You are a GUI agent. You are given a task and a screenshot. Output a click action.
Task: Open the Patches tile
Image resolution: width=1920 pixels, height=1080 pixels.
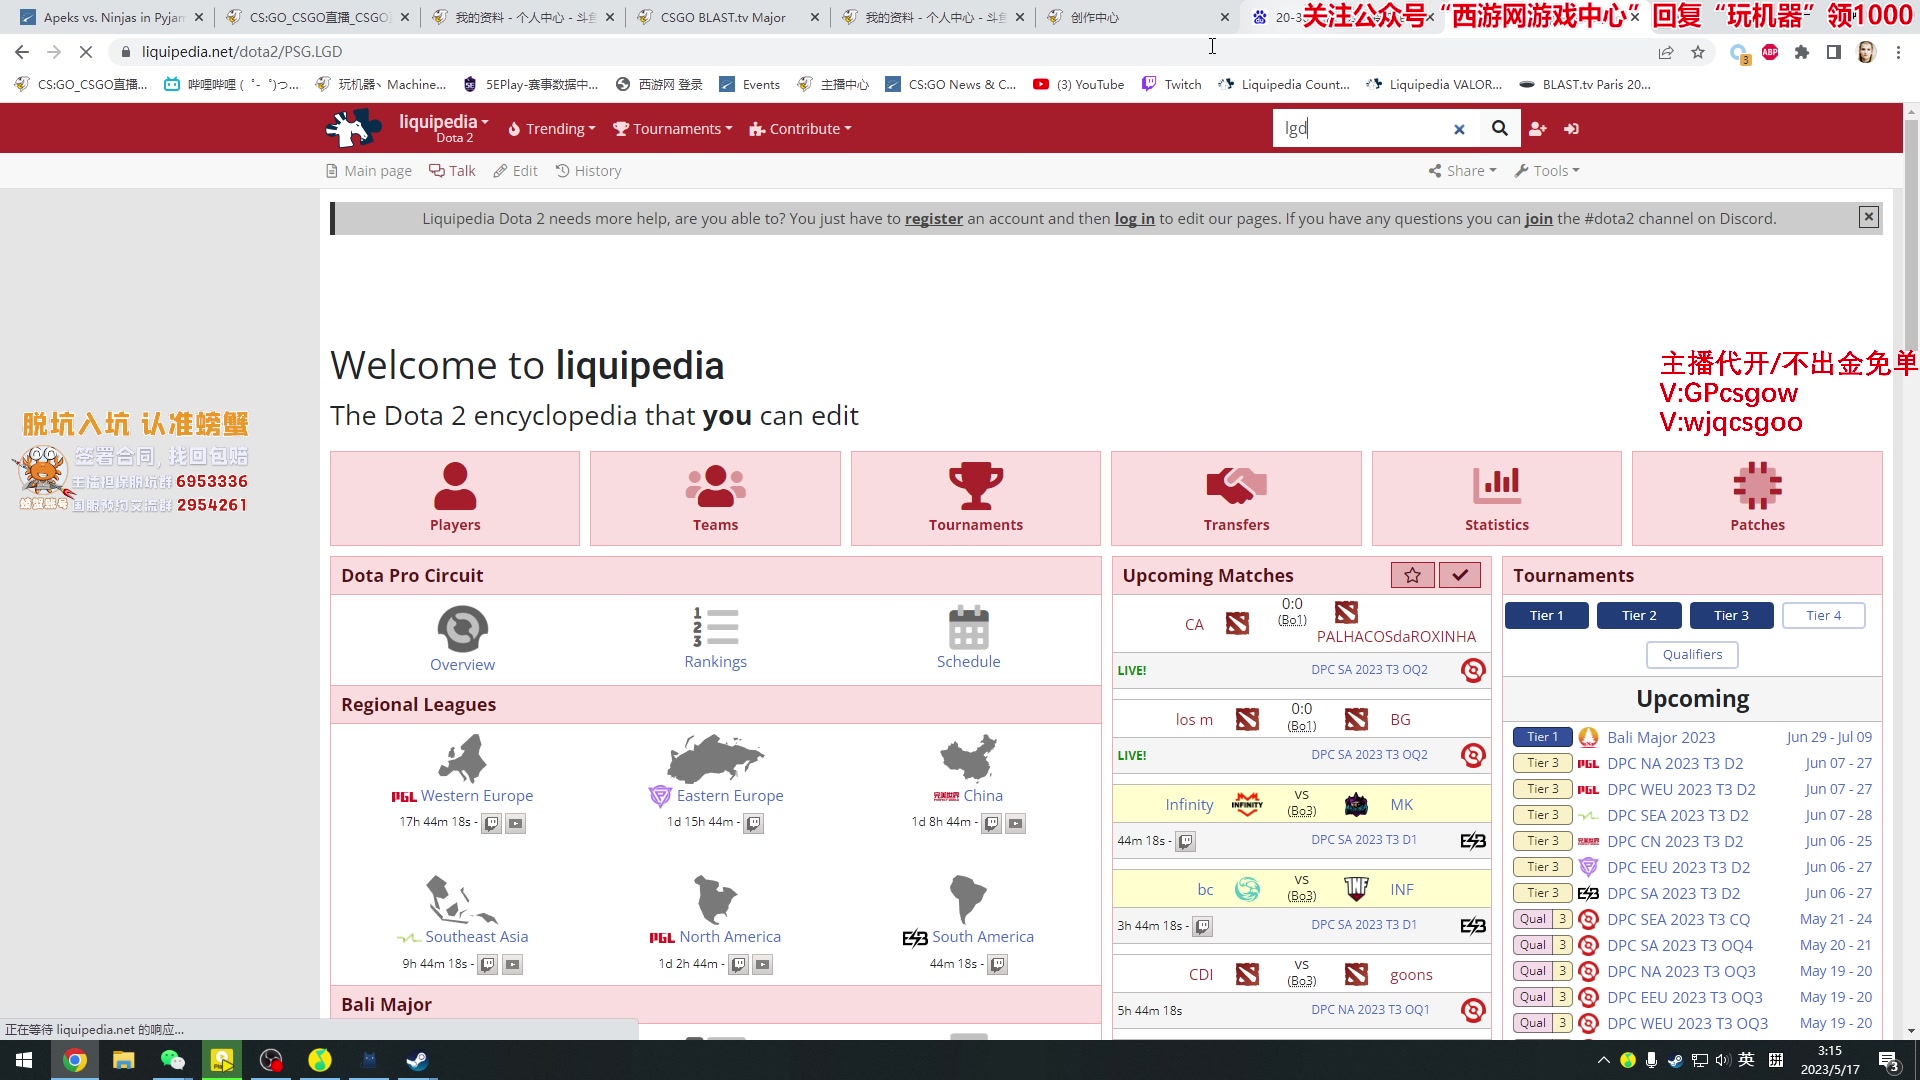tap(1757, 498)
